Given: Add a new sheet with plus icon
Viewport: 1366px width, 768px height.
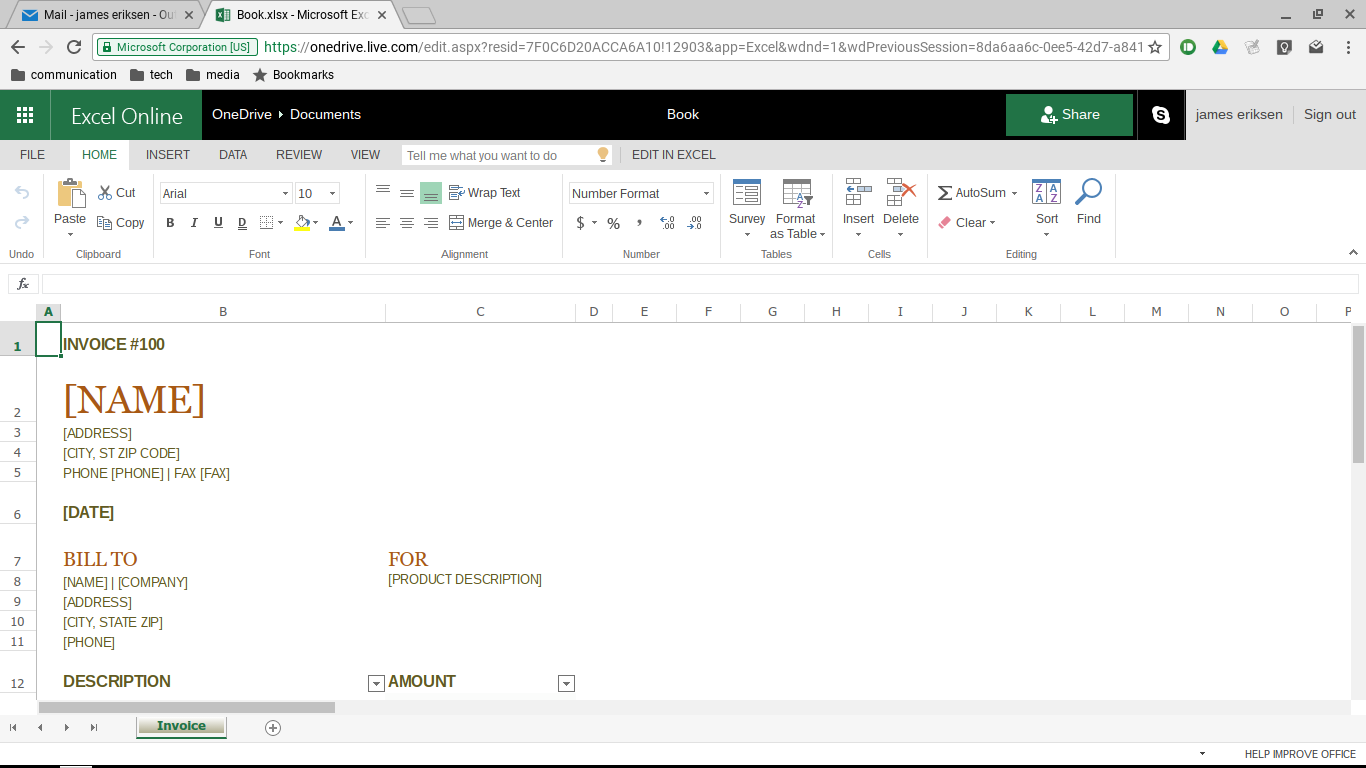Looking at the screenshot, I should tap(273, 728).
